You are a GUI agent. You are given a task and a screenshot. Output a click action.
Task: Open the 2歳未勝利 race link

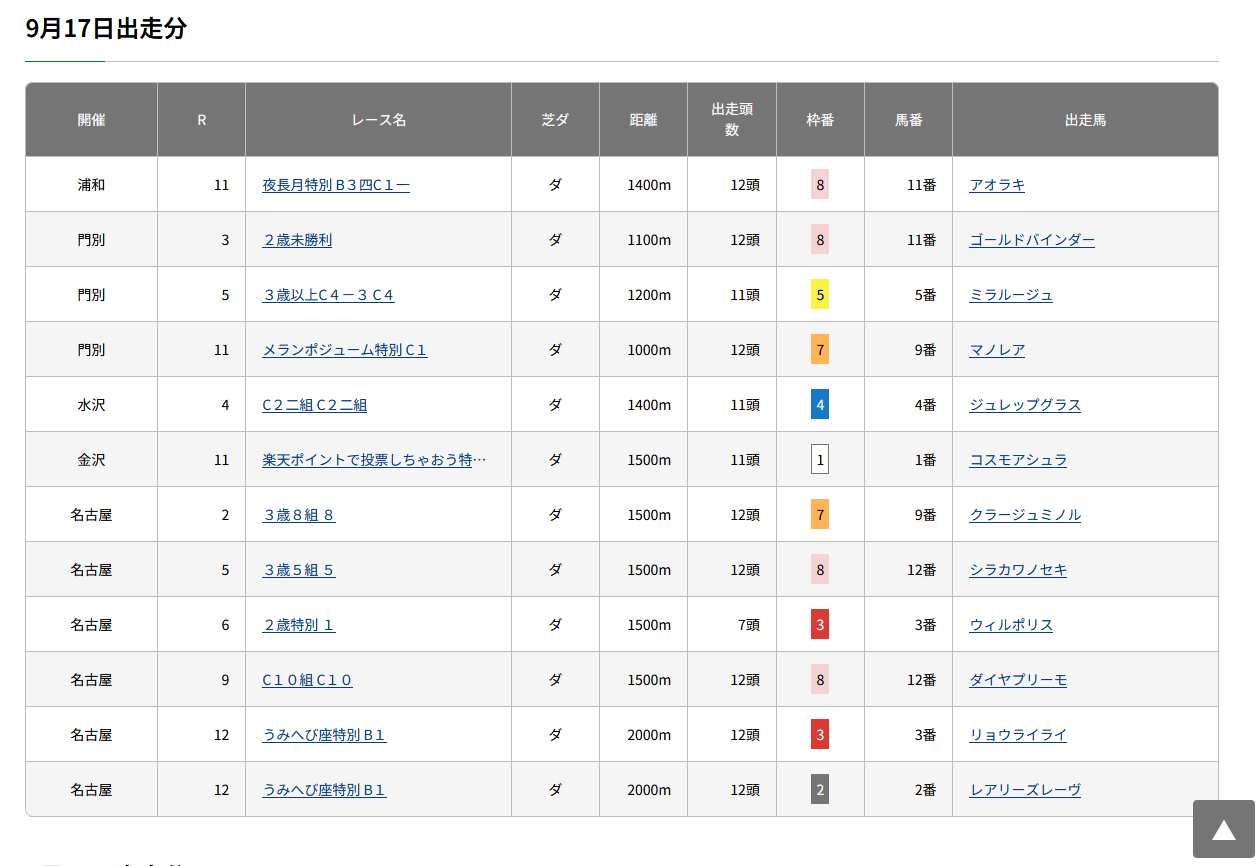(297, 240)
